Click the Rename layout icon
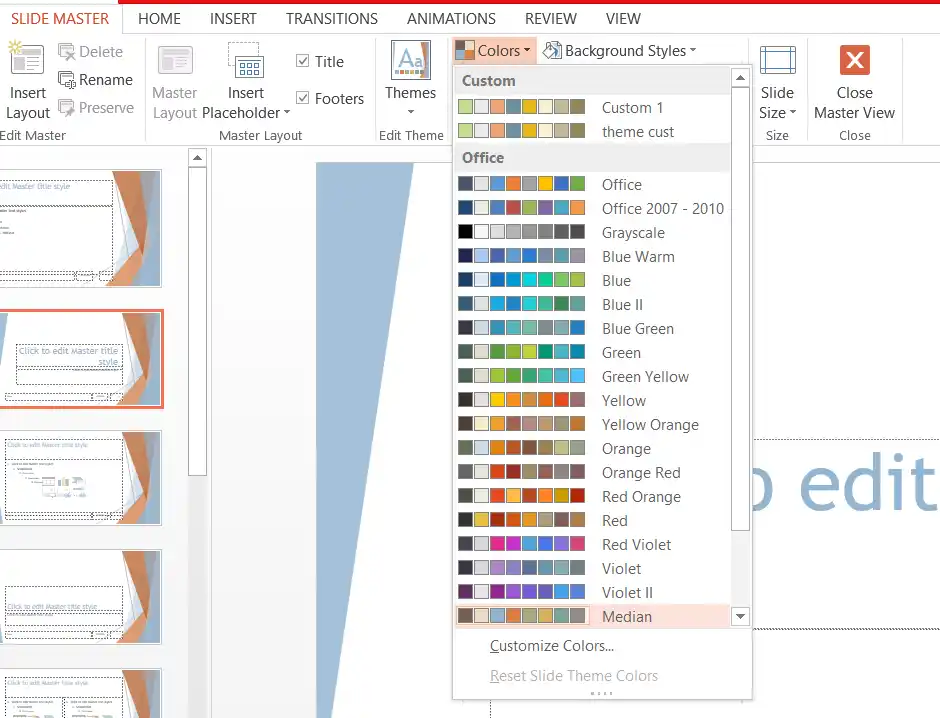Screen dimensions: 940x718 pyautogui.click(x=66, y=80)
